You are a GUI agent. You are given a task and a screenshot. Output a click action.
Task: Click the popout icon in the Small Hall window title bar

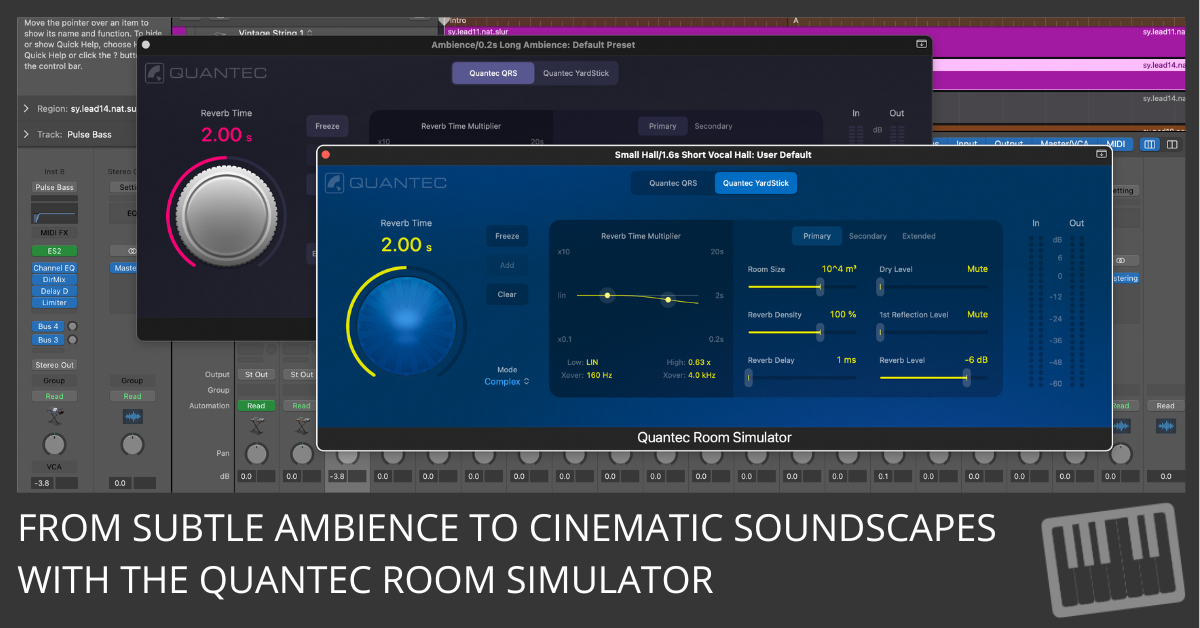(1101, 154)
